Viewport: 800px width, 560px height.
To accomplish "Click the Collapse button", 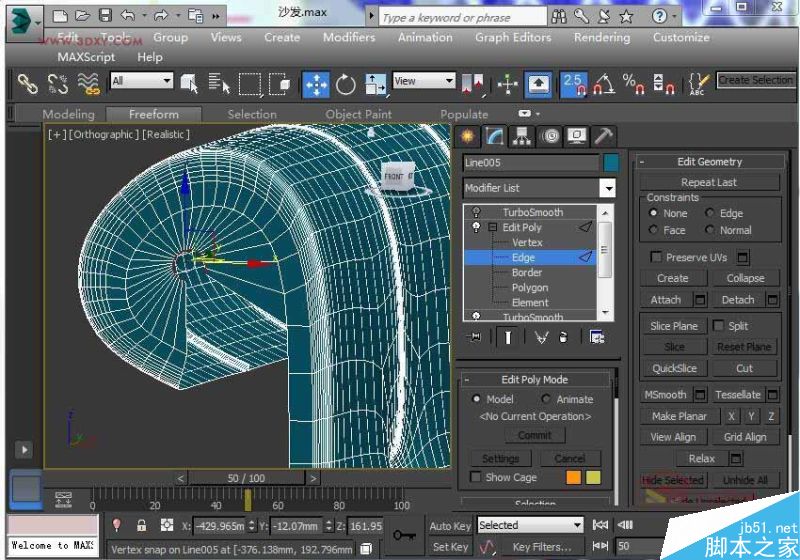I will (x=745, y=278).
